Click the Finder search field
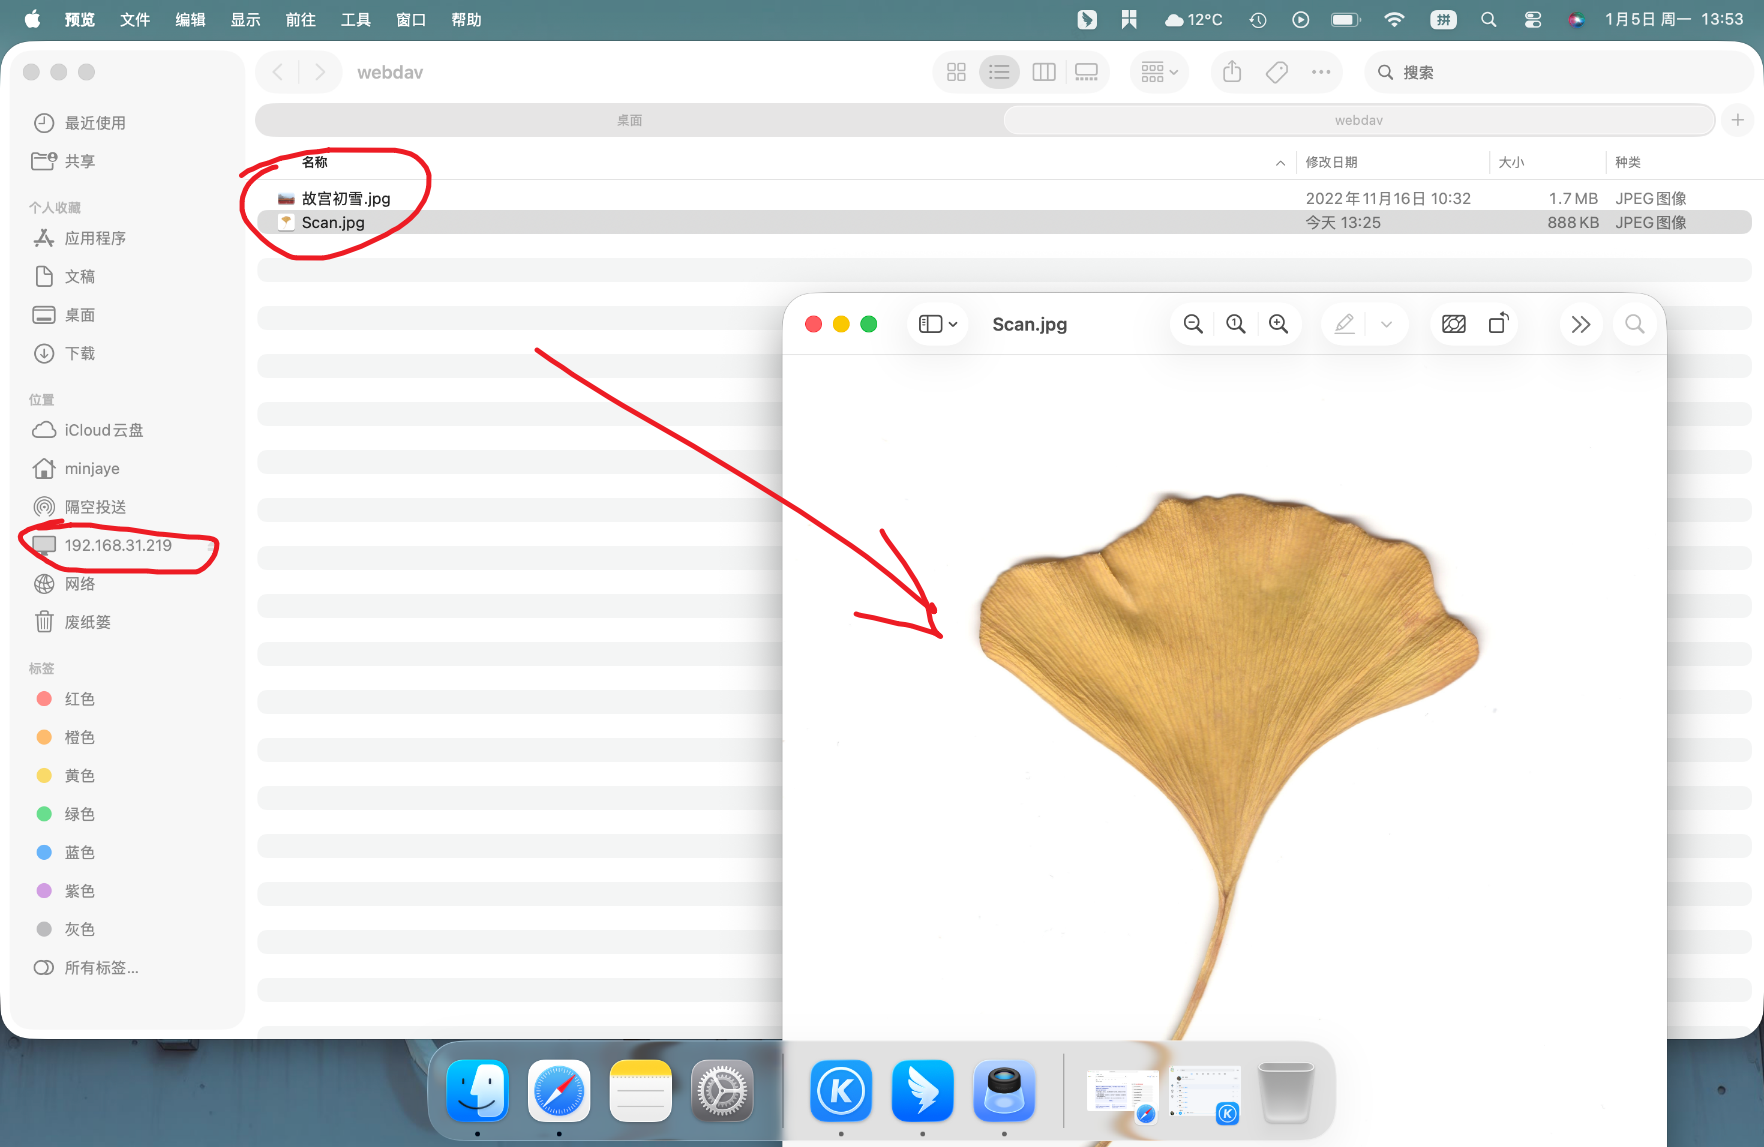Viewport: 1764px width, 1147px height. pyautogui.click(x=1558, y=72)
